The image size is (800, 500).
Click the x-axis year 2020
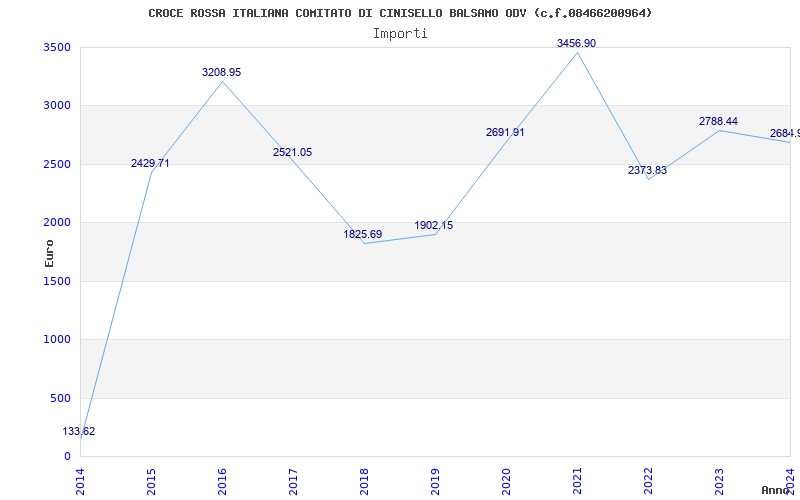coord(506,482)
